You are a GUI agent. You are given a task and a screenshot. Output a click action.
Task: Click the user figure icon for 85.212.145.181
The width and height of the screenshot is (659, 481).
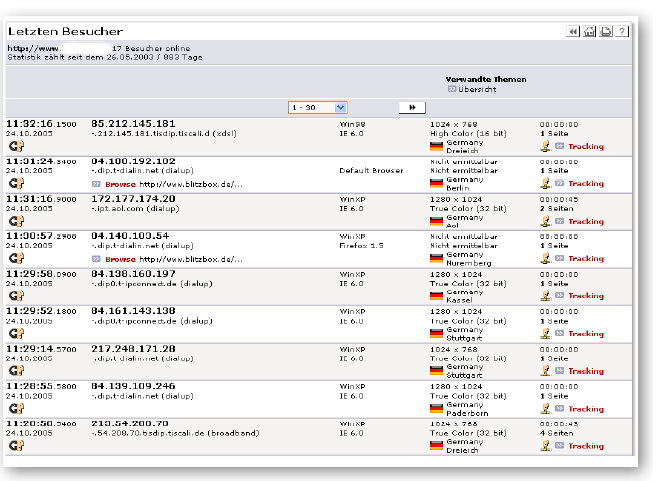point(545,146)
